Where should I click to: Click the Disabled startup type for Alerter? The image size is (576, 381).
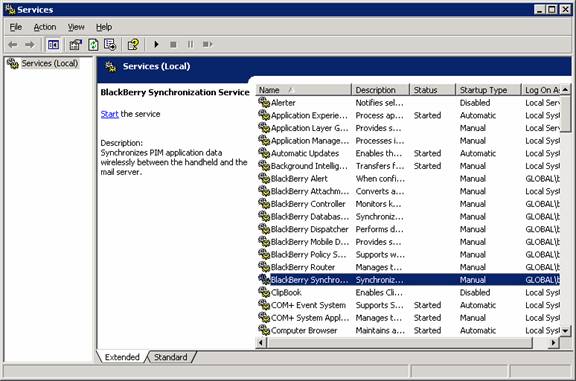[x=475, y=103]
